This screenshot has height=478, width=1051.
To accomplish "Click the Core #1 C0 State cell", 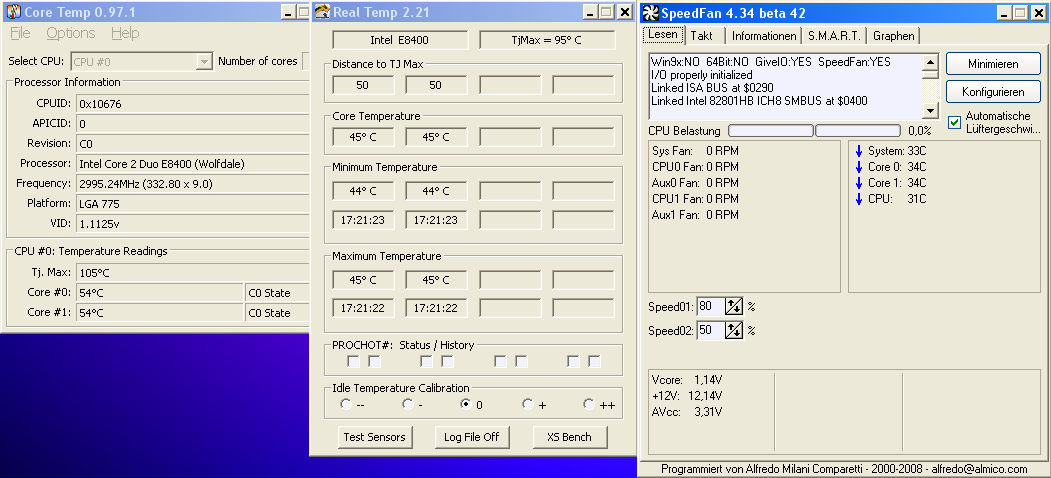I will click(277, 312).
